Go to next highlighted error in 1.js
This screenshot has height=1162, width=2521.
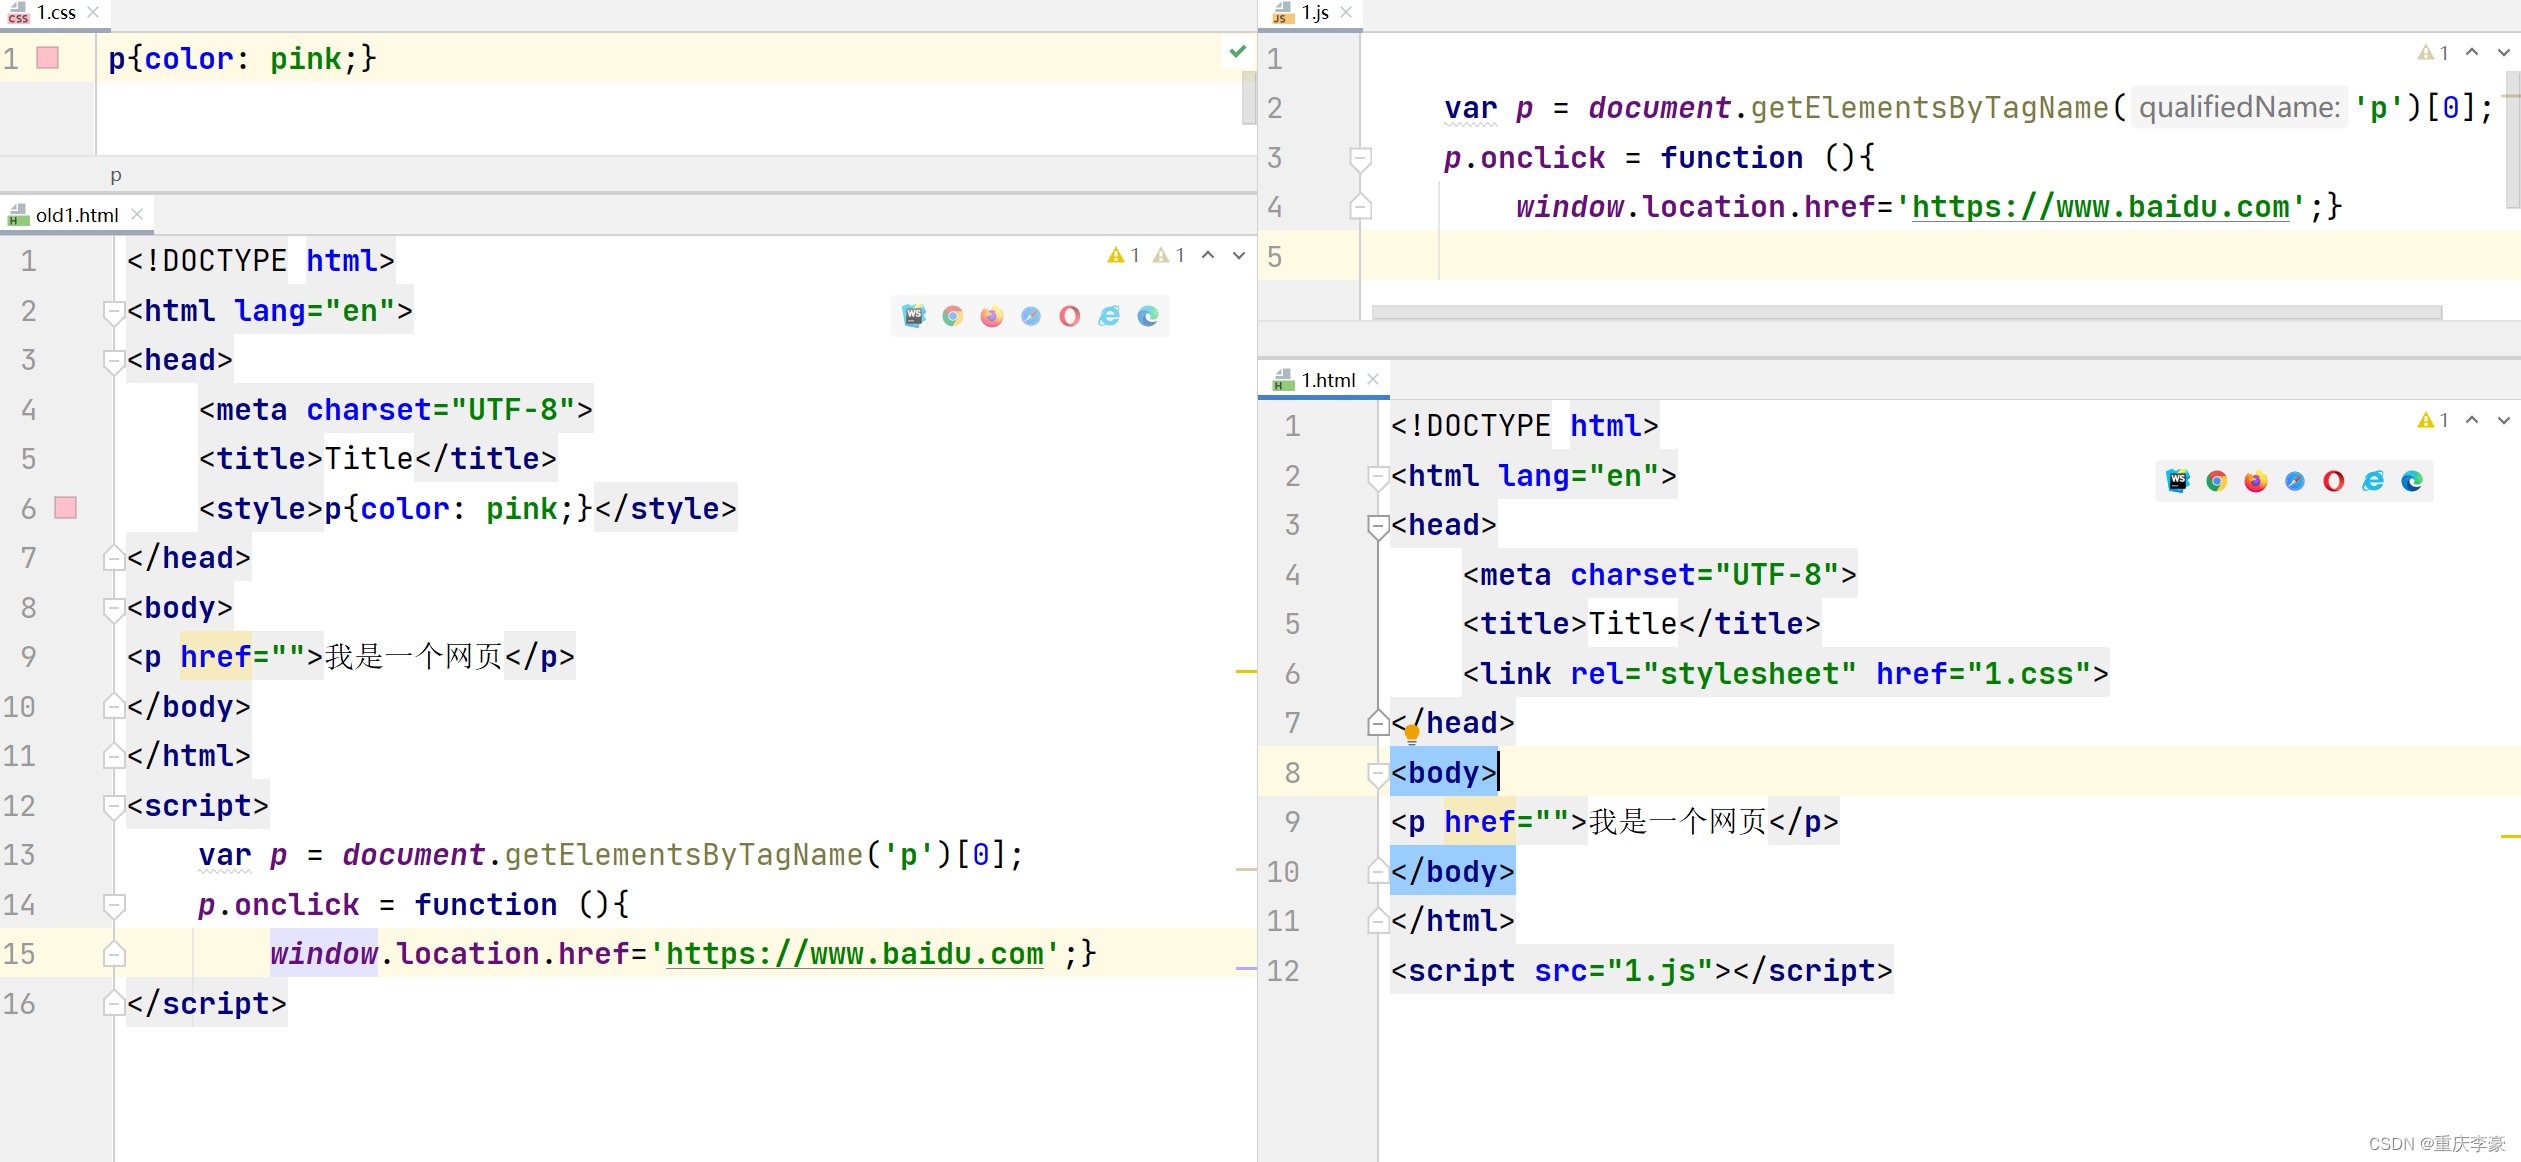tap(2504, 52)
